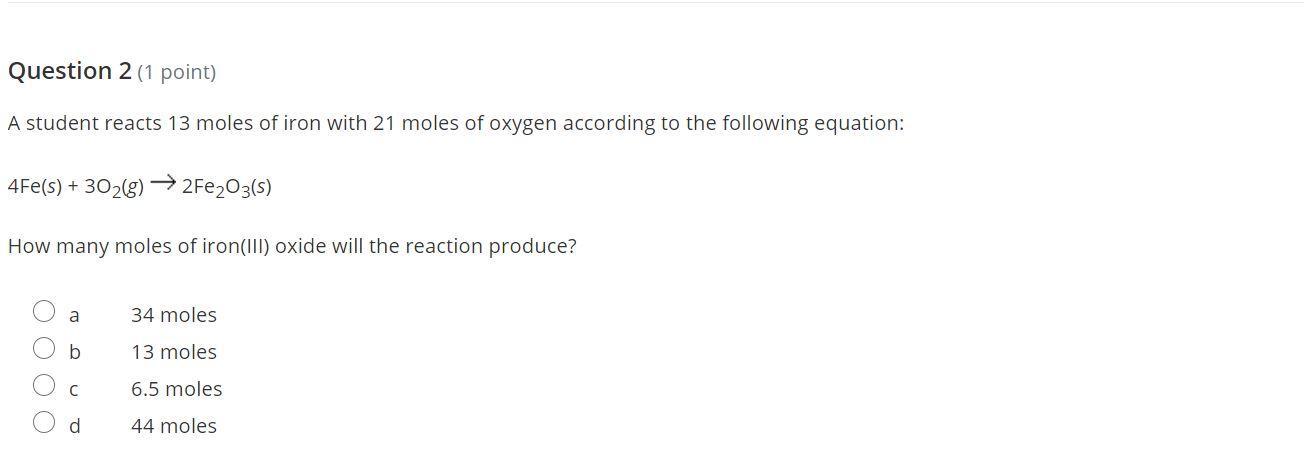Click the letter 'b' option label
Image resolution: width=1304 pixels, height=473 pixels.
click(x=74, y=352)
